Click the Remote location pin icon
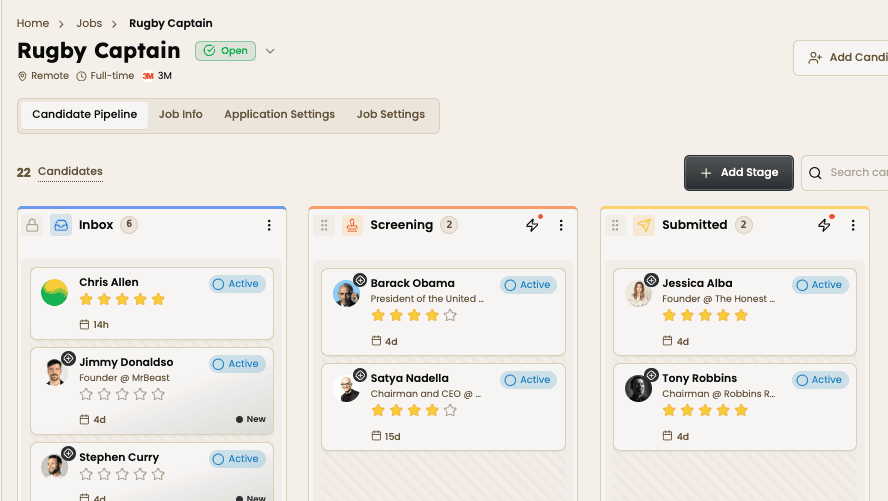Image resolution: width=888 pixels, height=501 pixels. 22,76
